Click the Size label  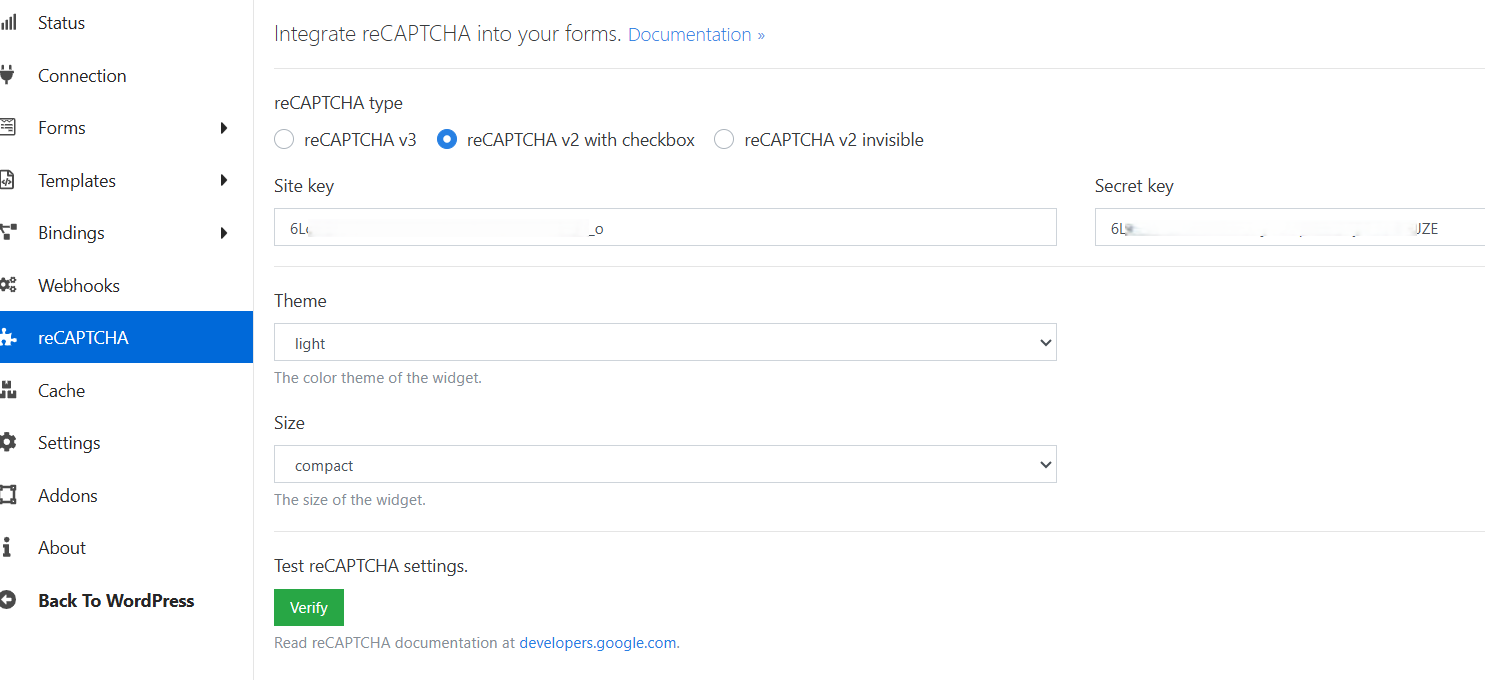pos(289,423)
